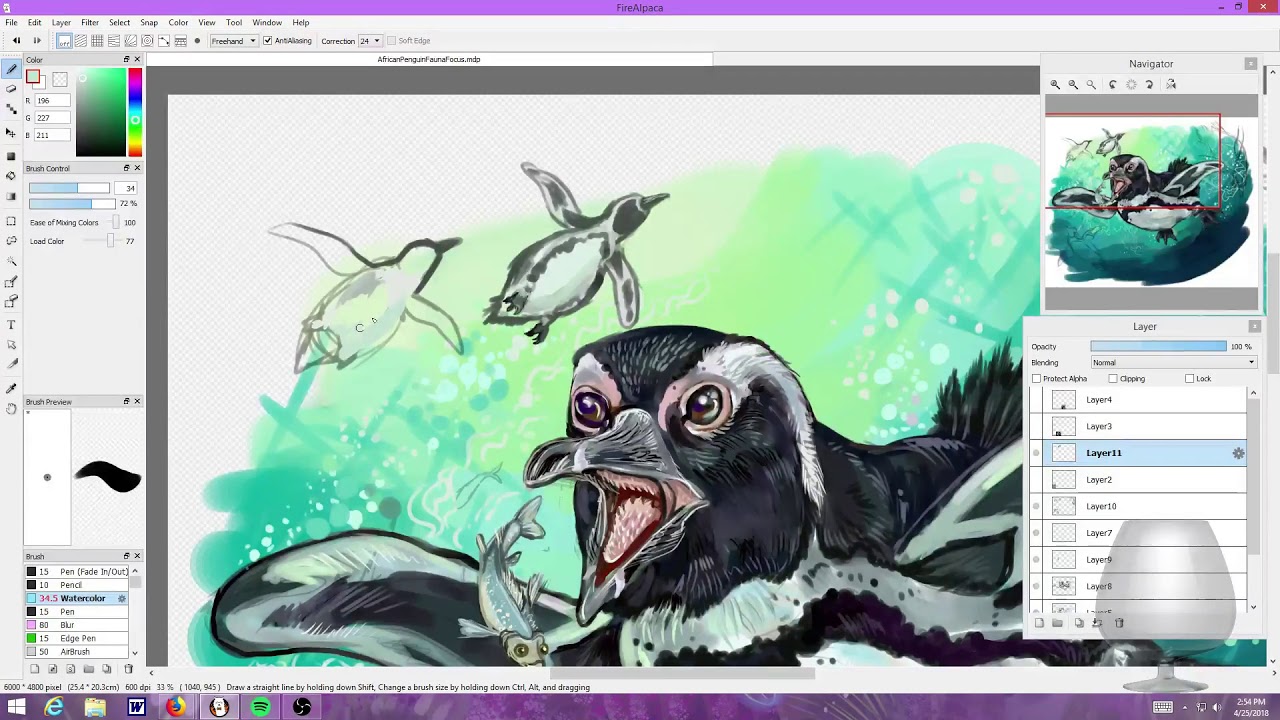Hide Layer11 visibility dot

[1036, 453]
